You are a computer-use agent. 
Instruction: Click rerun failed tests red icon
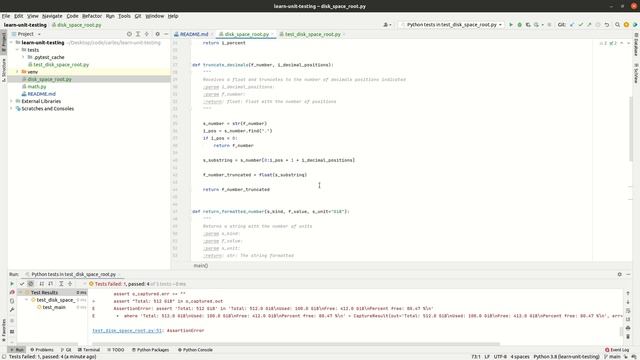(x=12, y=292)
